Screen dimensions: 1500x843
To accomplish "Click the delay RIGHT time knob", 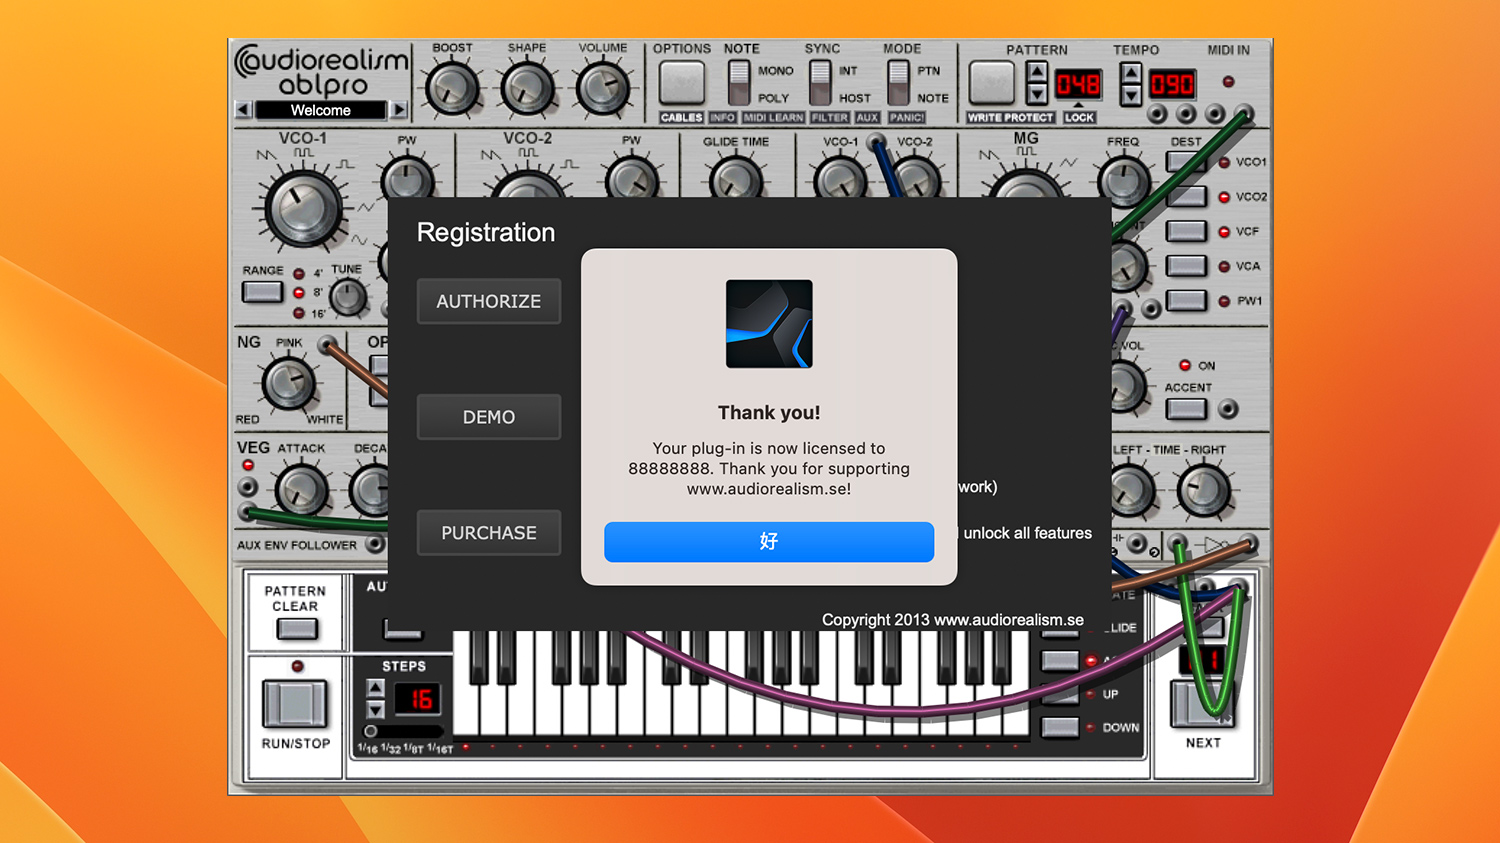I will coord(1204,490).
